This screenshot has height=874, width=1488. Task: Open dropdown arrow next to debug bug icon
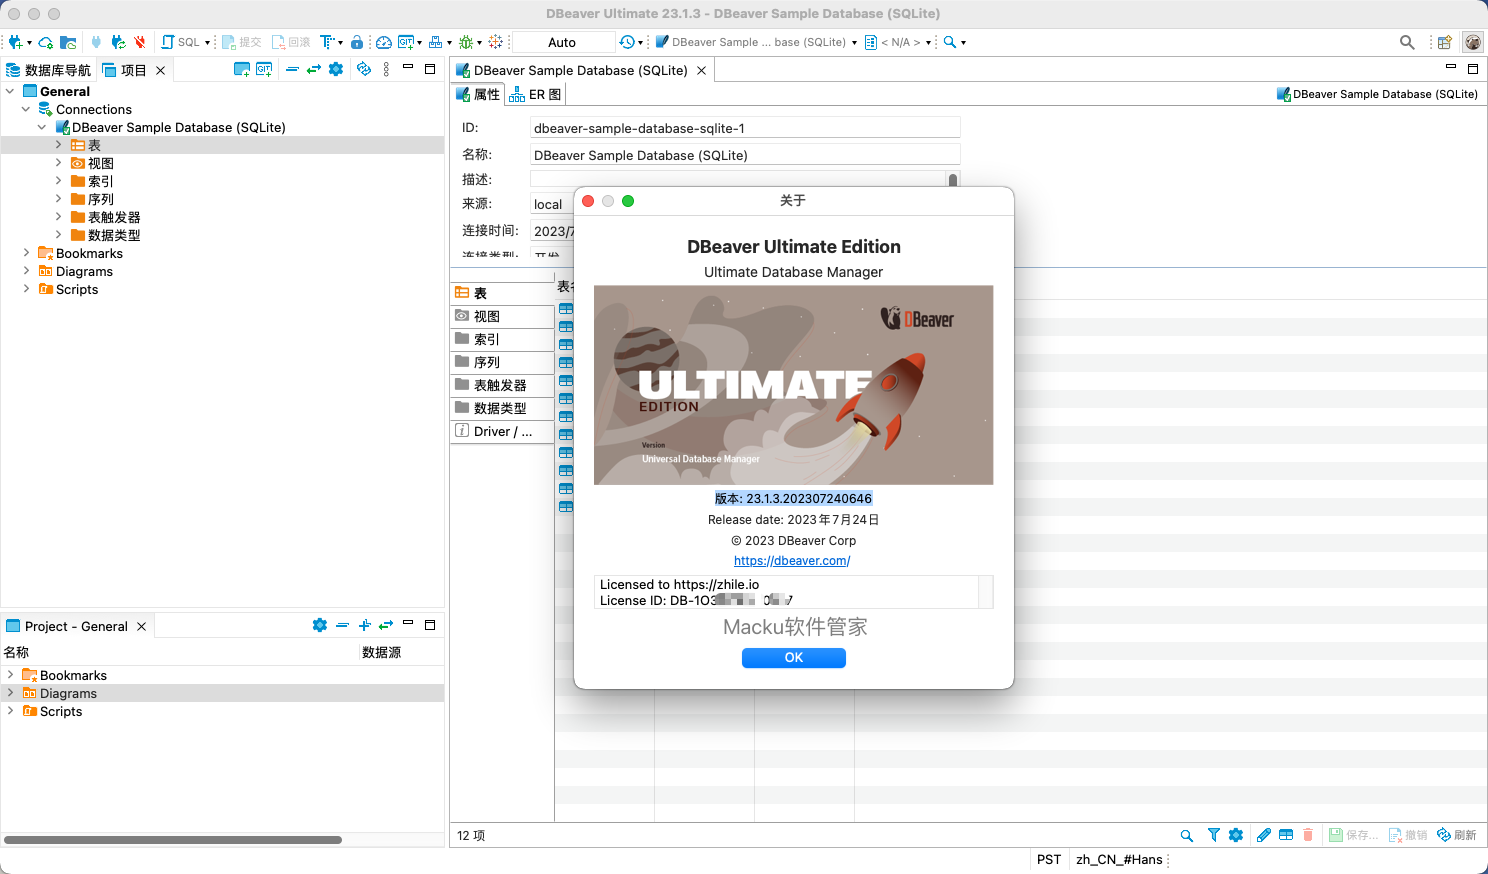[479, 42]
